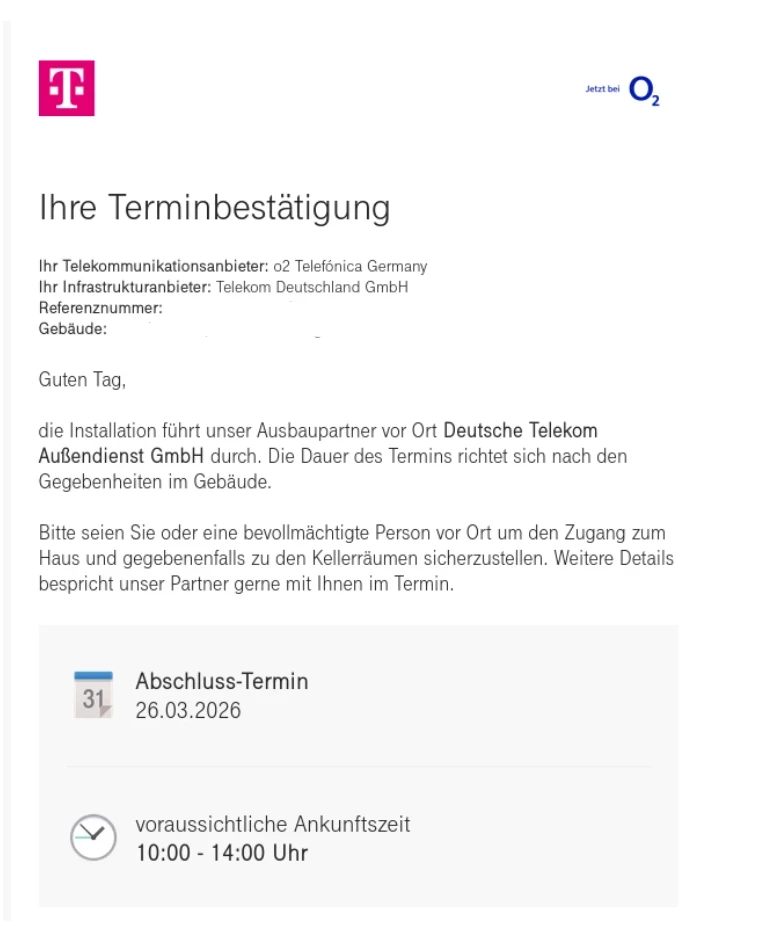Click the 'Jetzt bei' text beside O2

tap(602, 89)
